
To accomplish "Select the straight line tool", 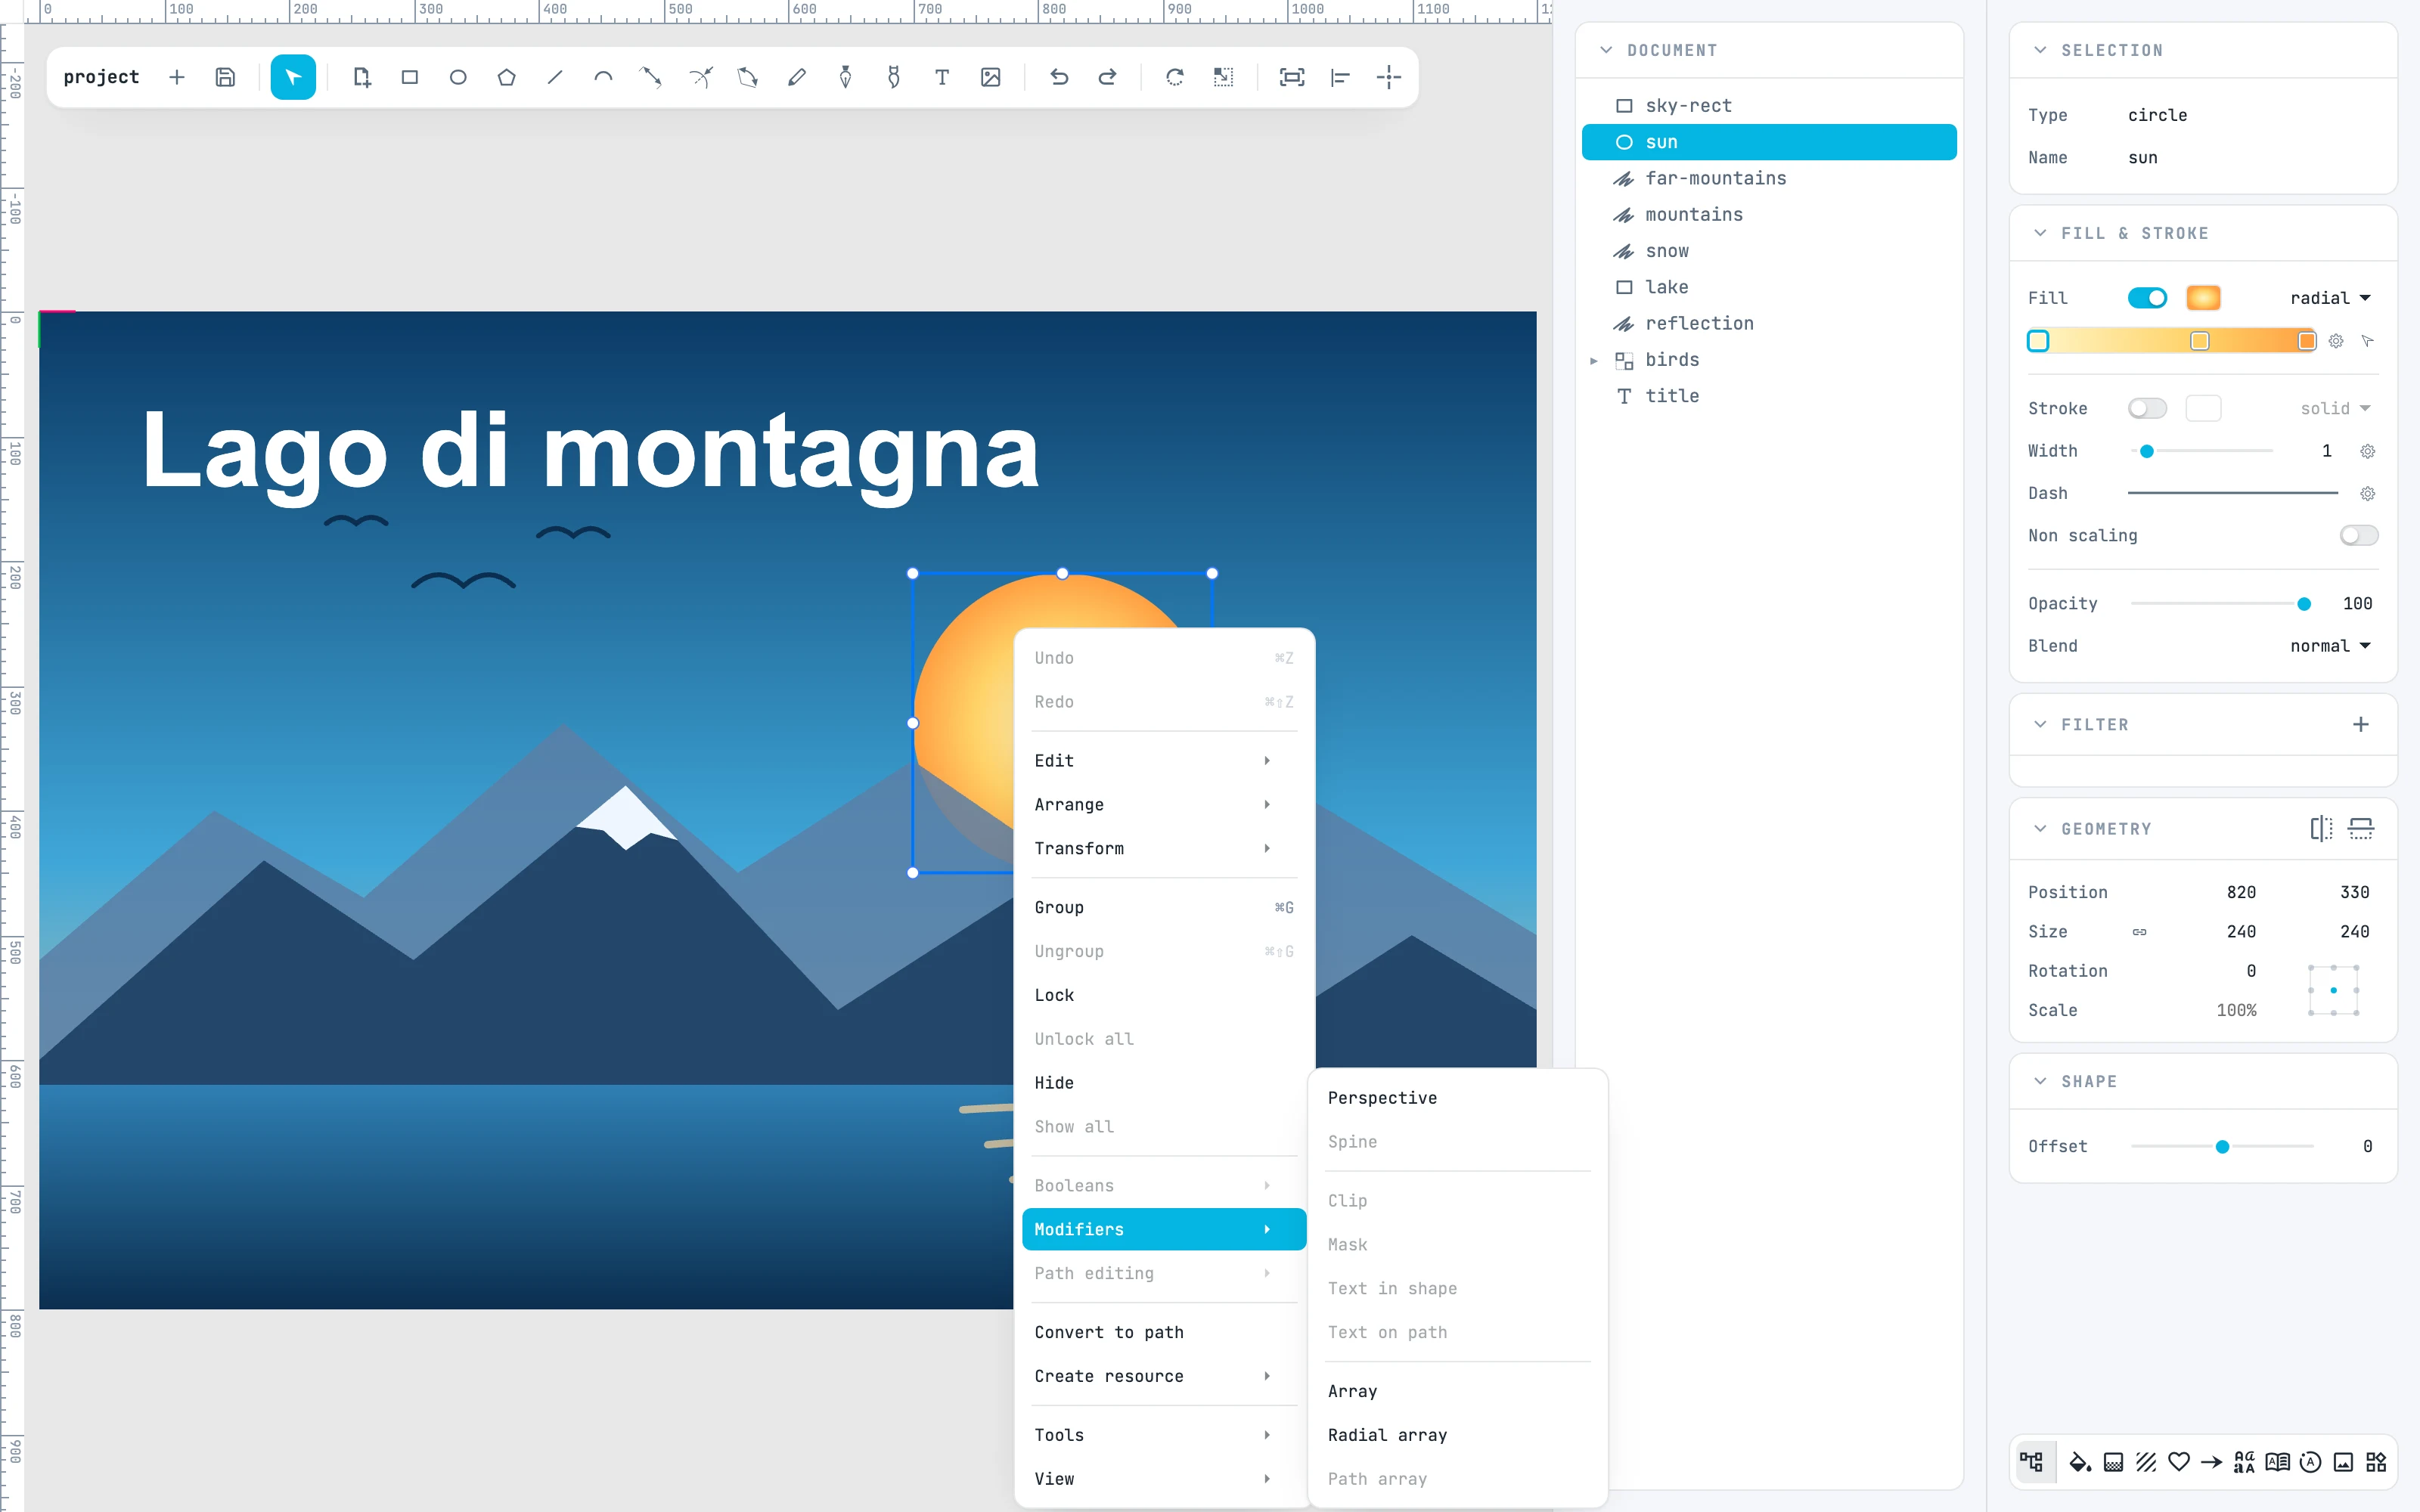I will click(x=555, y=77).
